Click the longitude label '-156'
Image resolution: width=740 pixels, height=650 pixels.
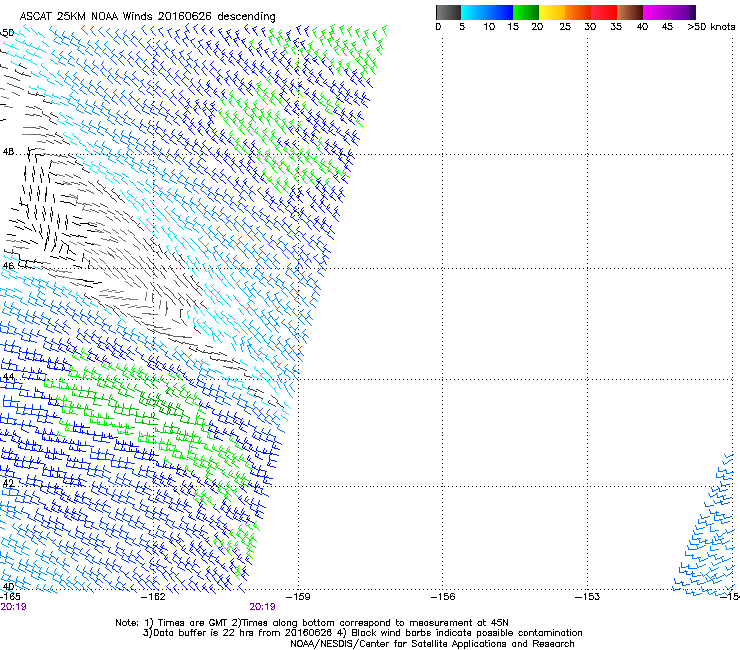pos(443,597)
